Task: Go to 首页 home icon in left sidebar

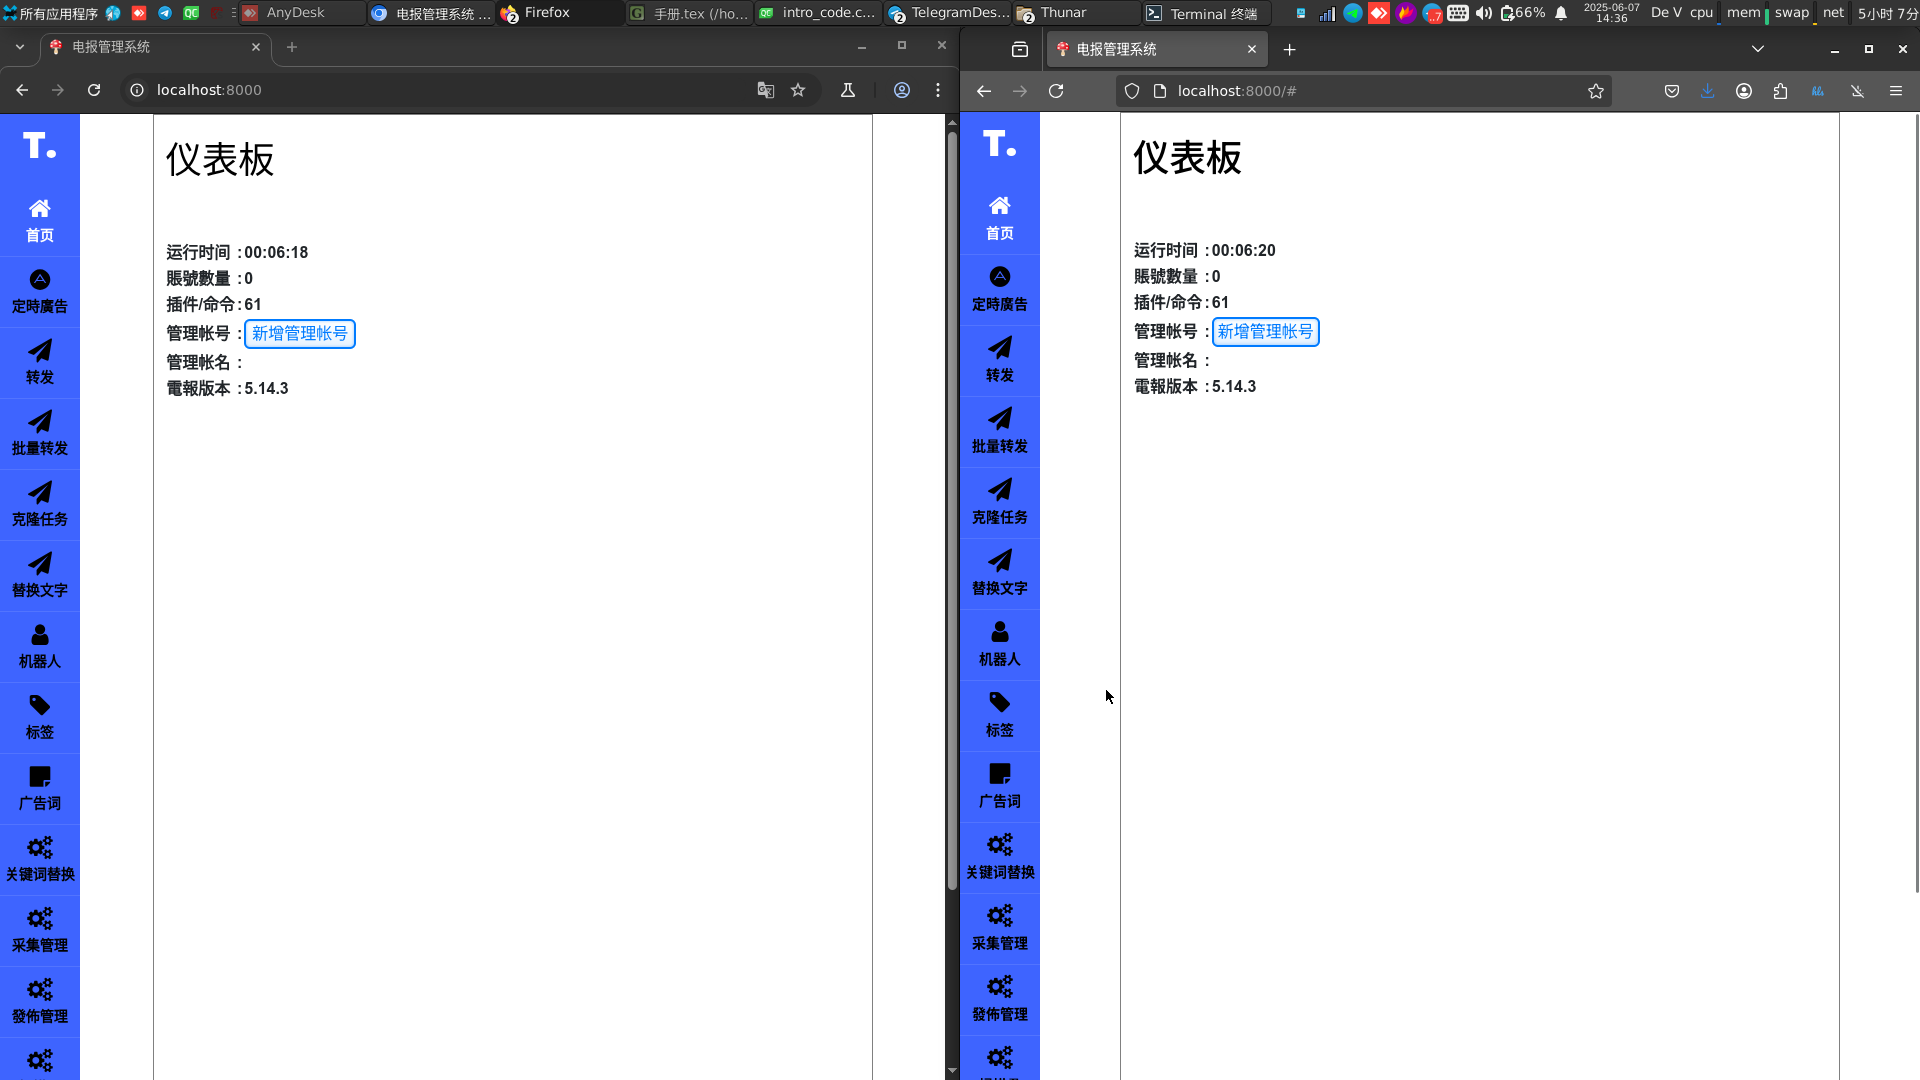Action: click(x=40, y=209)
